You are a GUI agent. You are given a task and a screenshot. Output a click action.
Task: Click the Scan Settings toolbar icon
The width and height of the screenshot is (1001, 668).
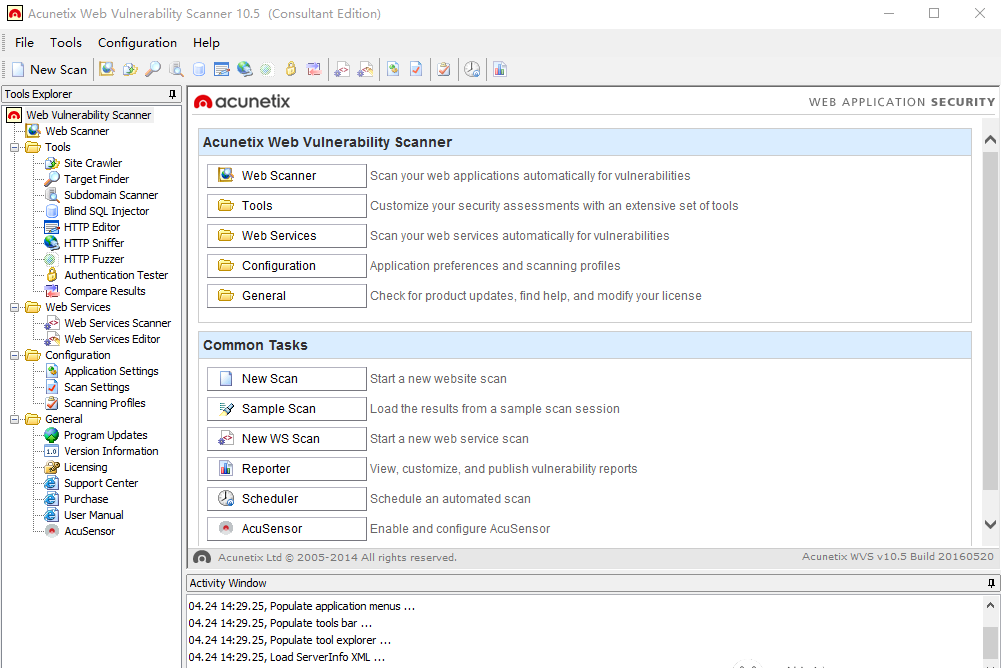click(416, 69)
